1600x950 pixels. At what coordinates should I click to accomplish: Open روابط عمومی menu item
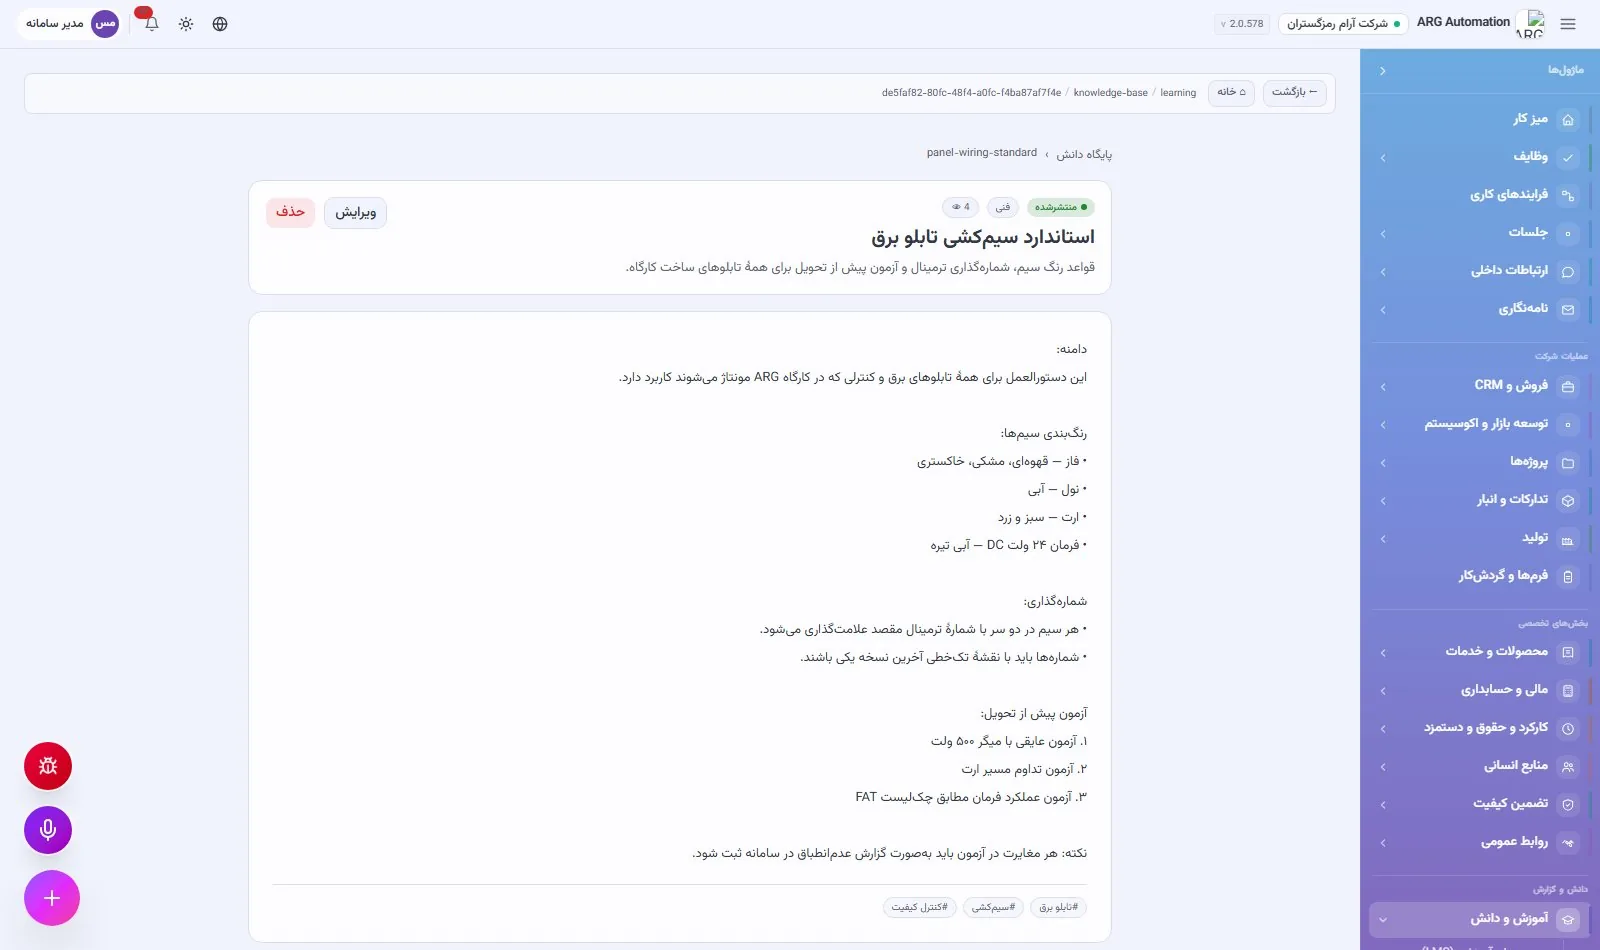pos(1480,842)
